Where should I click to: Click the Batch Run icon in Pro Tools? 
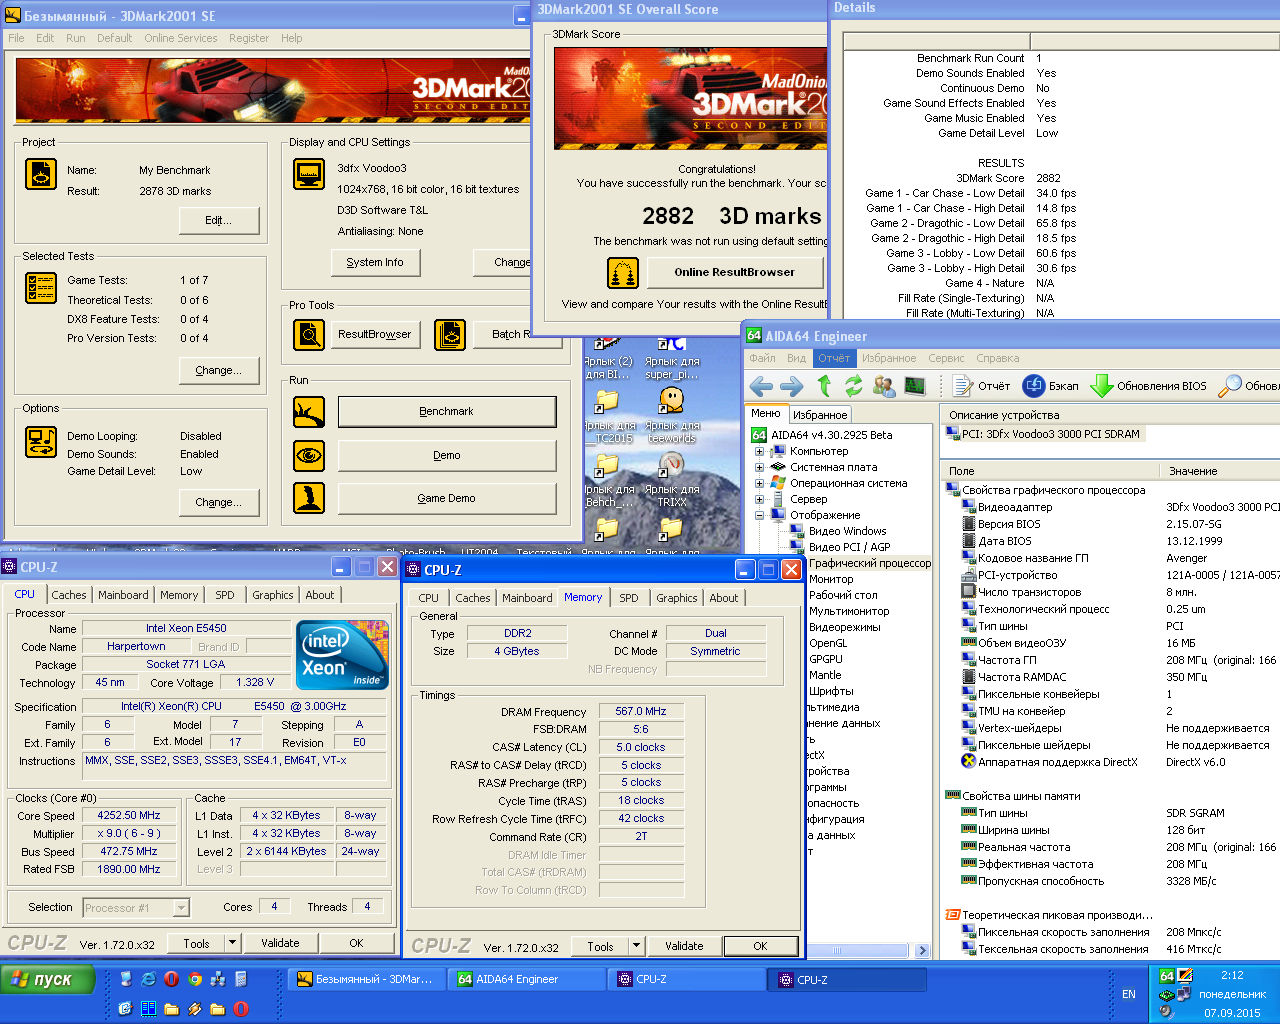click(x=450, y=335)
